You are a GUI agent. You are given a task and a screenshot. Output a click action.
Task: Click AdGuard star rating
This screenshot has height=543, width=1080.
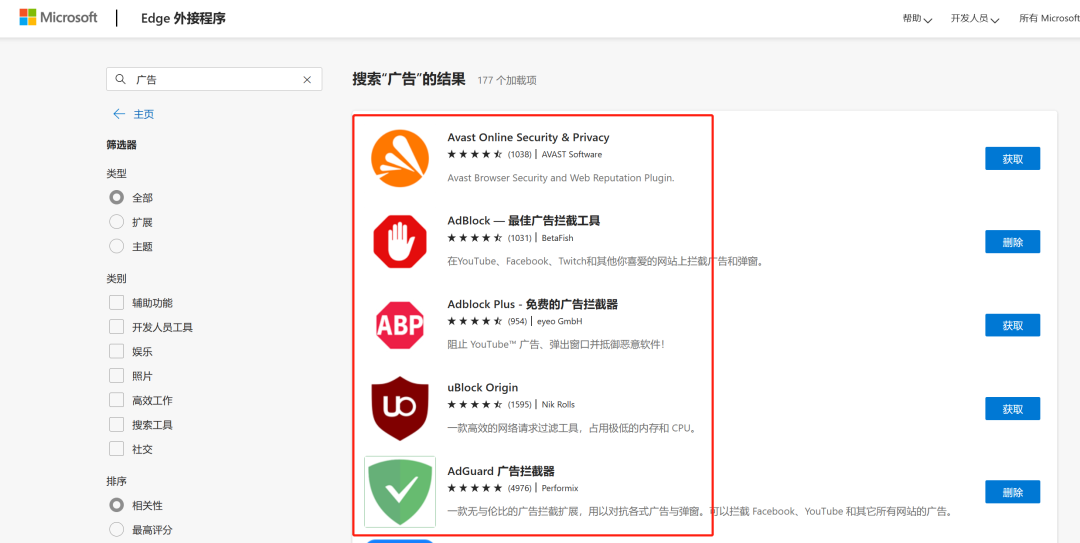[475, 488]
